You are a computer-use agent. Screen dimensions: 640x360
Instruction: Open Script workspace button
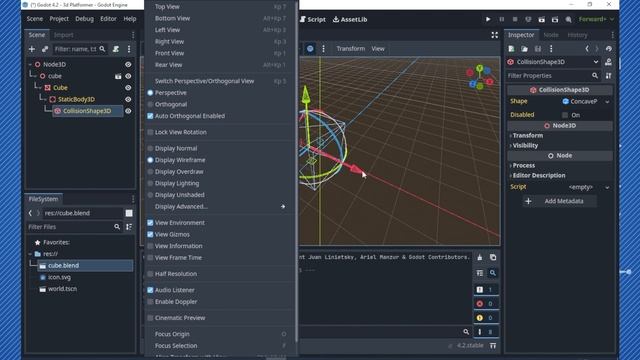click(313, 19)
